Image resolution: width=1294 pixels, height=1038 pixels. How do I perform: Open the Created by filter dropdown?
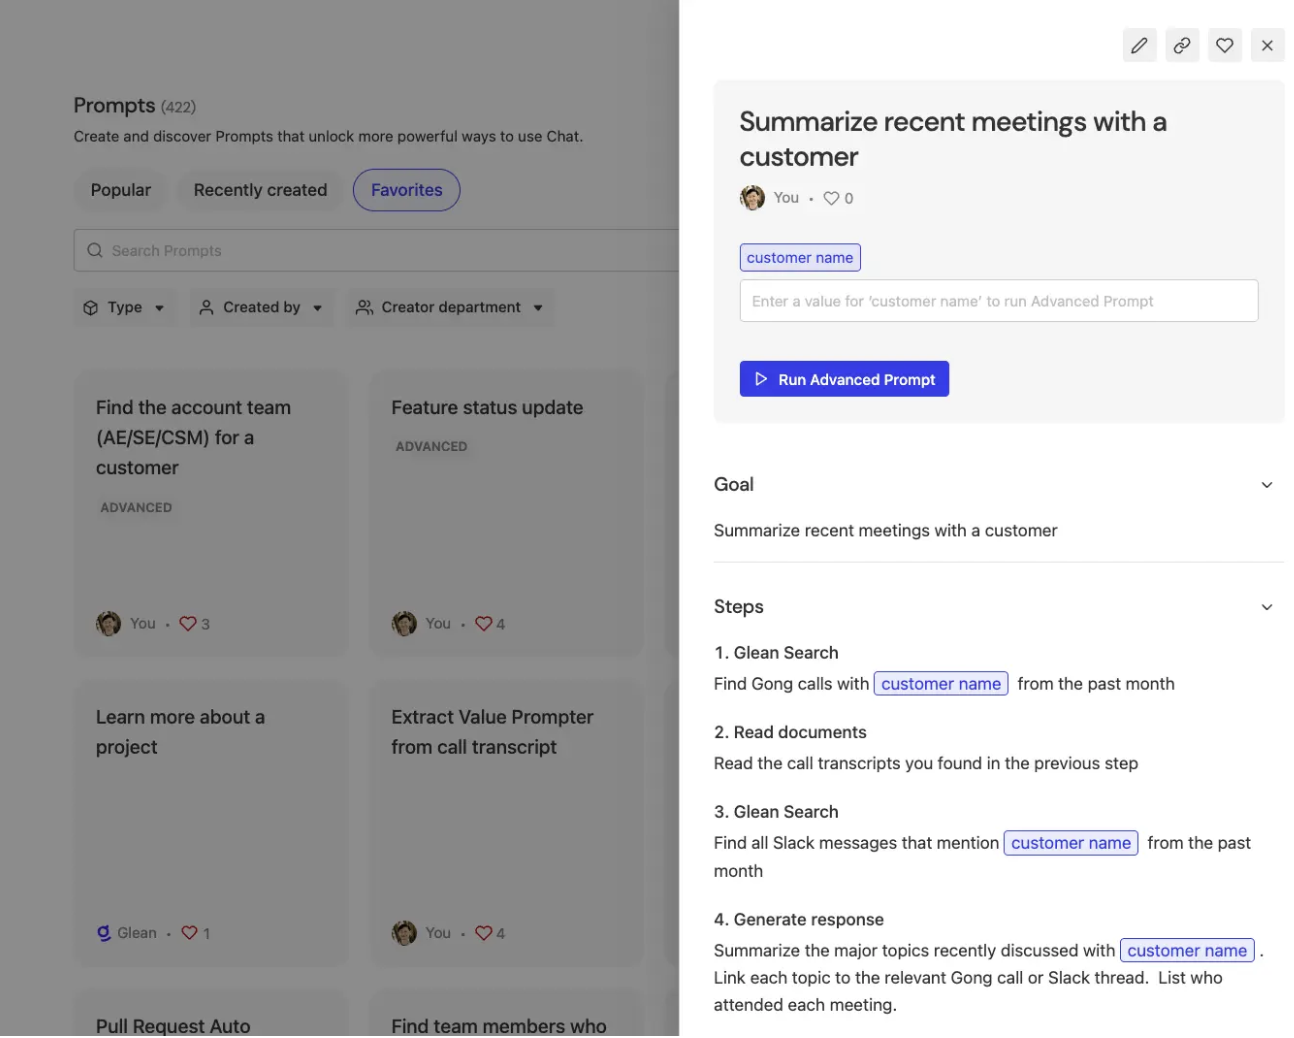coord(260,307)
